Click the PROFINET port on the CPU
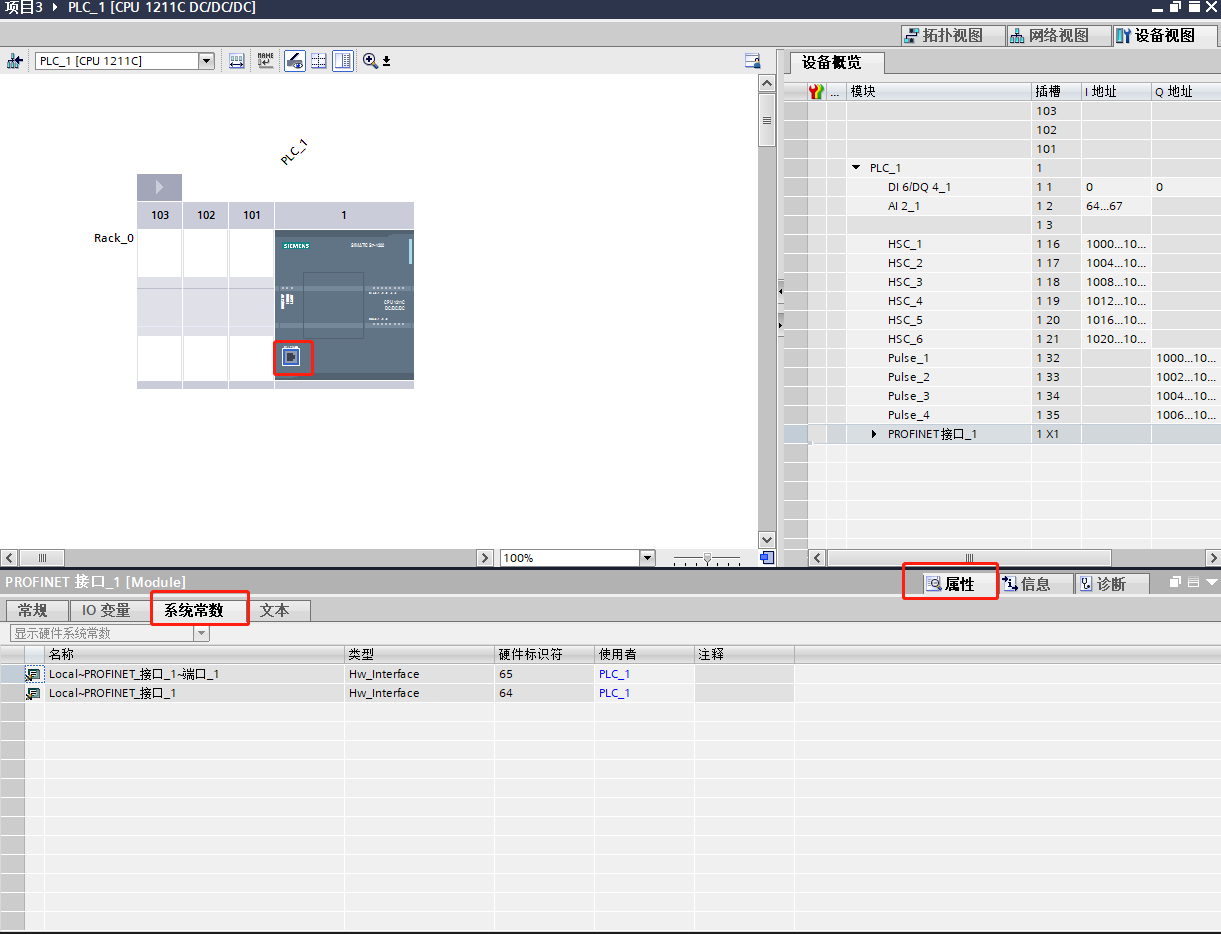Image resolution: width=1221 pixels, height=934 pixels. pyautogui.click(x=291, y=357)
